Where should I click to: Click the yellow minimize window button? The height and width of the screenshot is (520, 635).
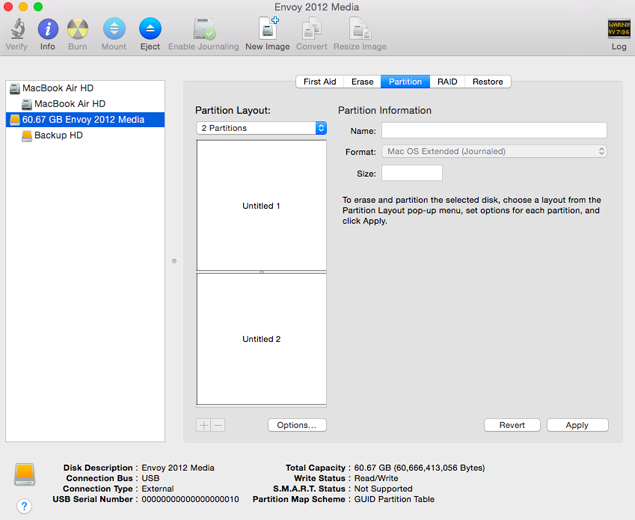point(23,6)
